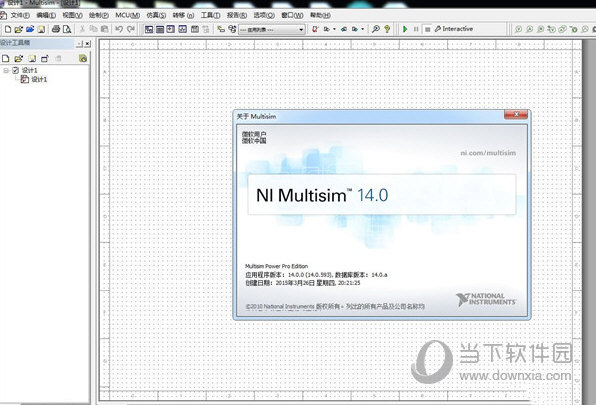596x405 pixels.
Task: Expand the Transfer to Ultiboard arrow
Action: 334,29
